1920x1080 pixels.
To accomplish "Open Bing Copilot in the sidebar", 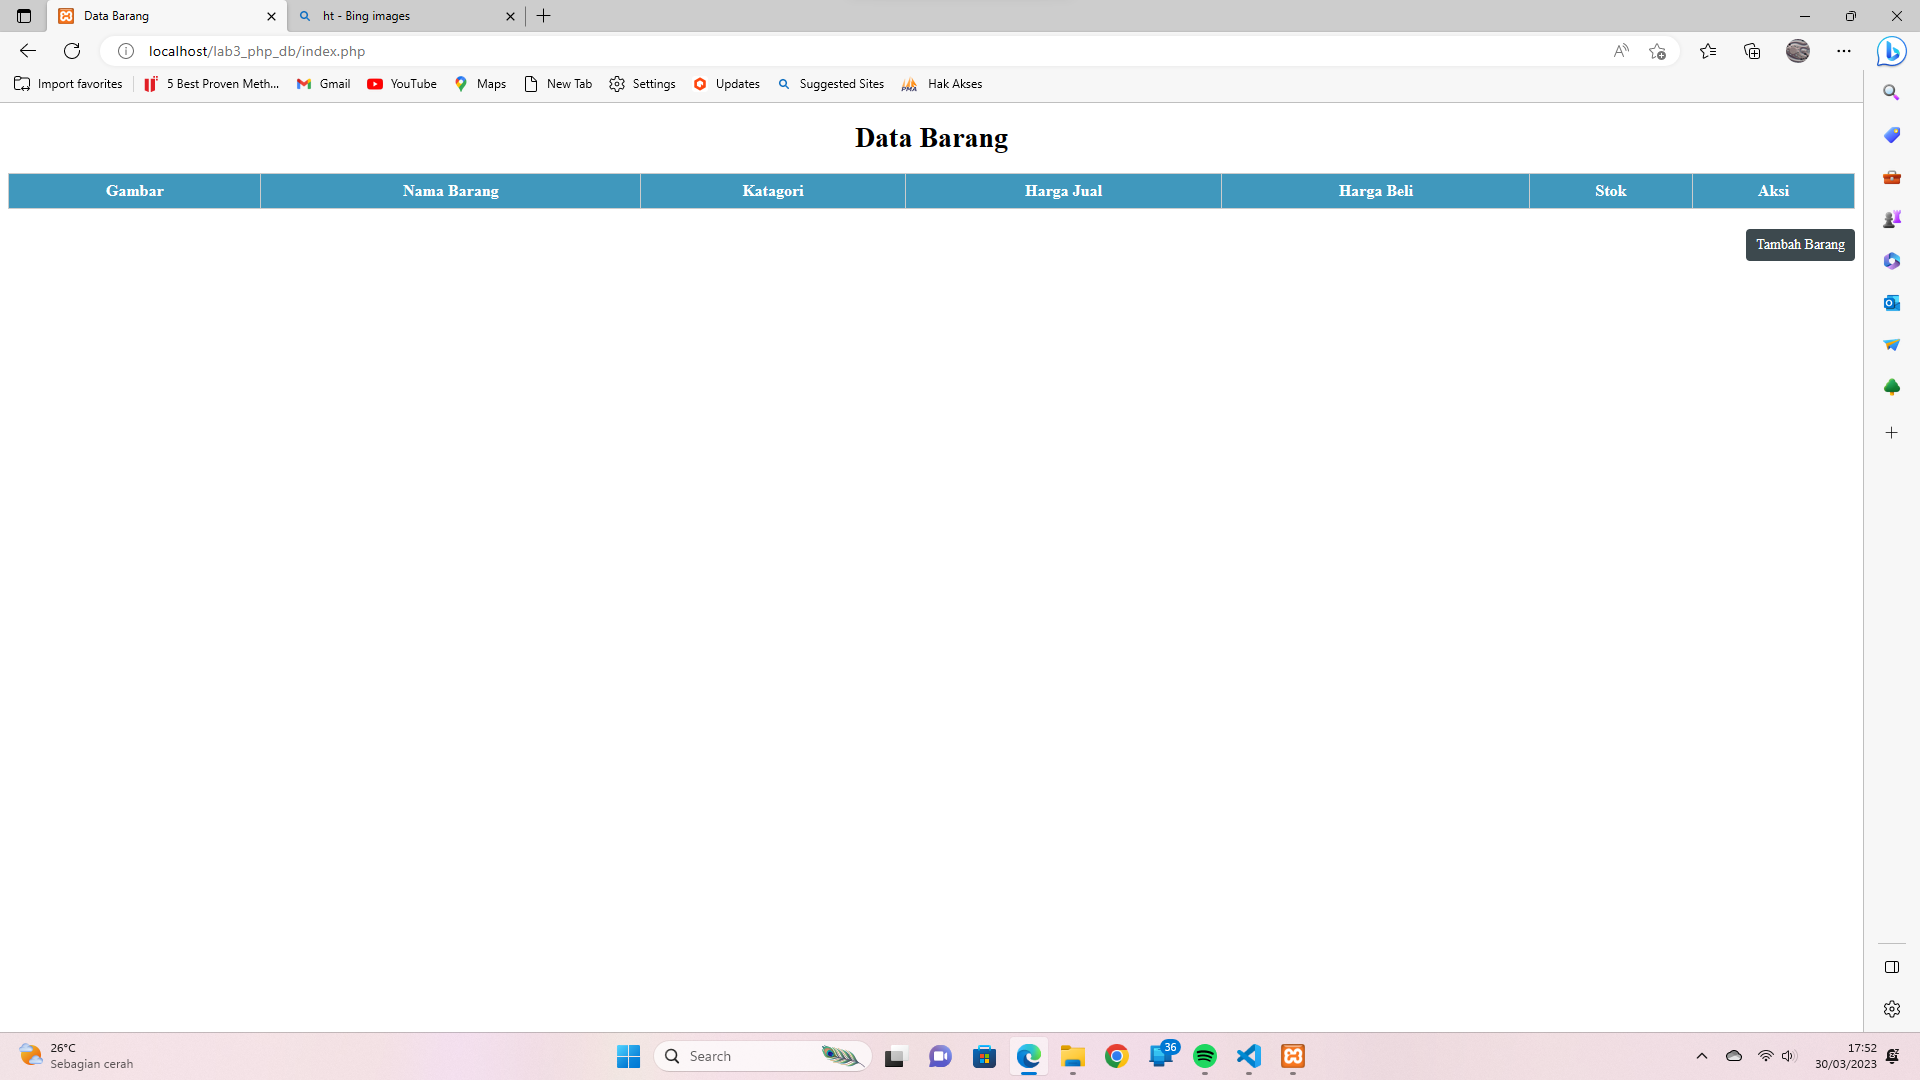I will 1892,51.
